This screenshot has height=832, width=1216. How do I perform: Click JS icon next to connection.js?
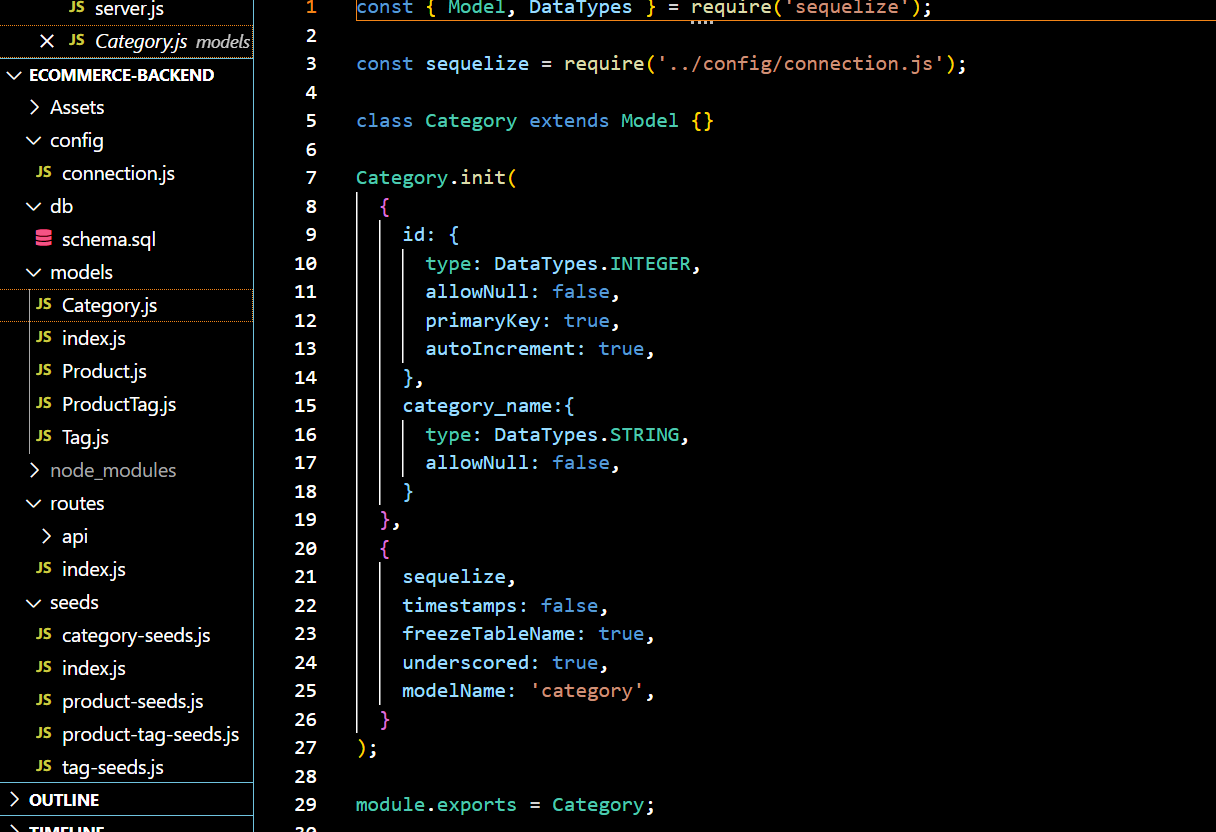click(x=43, y=173)
